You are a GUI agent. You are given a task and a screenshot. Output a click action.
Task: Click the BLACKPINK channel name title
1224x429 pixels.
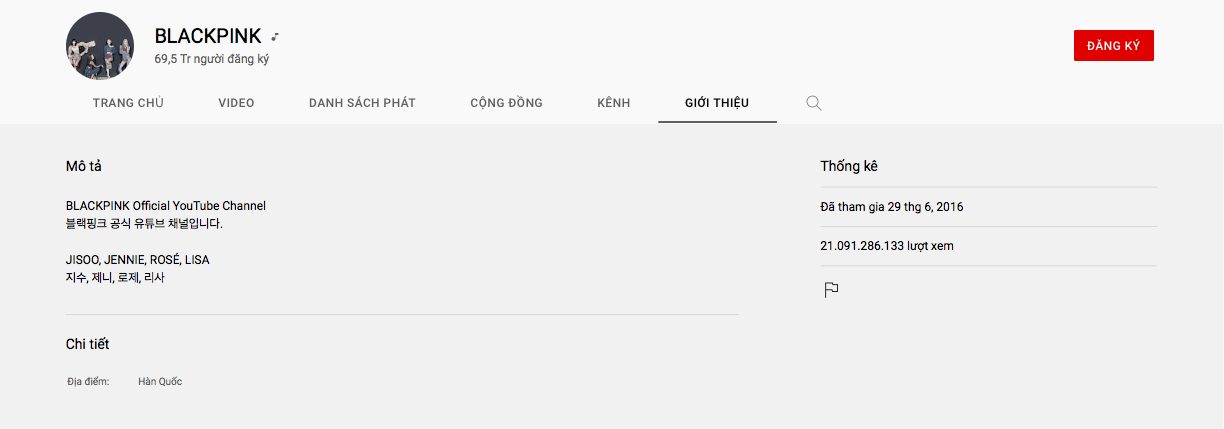click(208, 36)
